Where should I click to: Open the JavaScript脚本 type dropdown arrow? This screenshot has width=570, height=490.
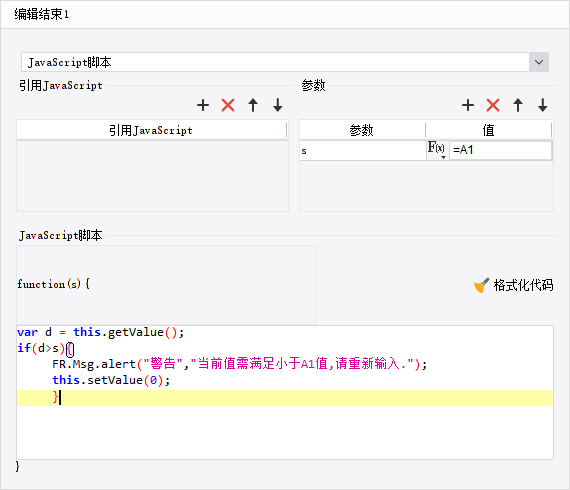pos(539,62)
